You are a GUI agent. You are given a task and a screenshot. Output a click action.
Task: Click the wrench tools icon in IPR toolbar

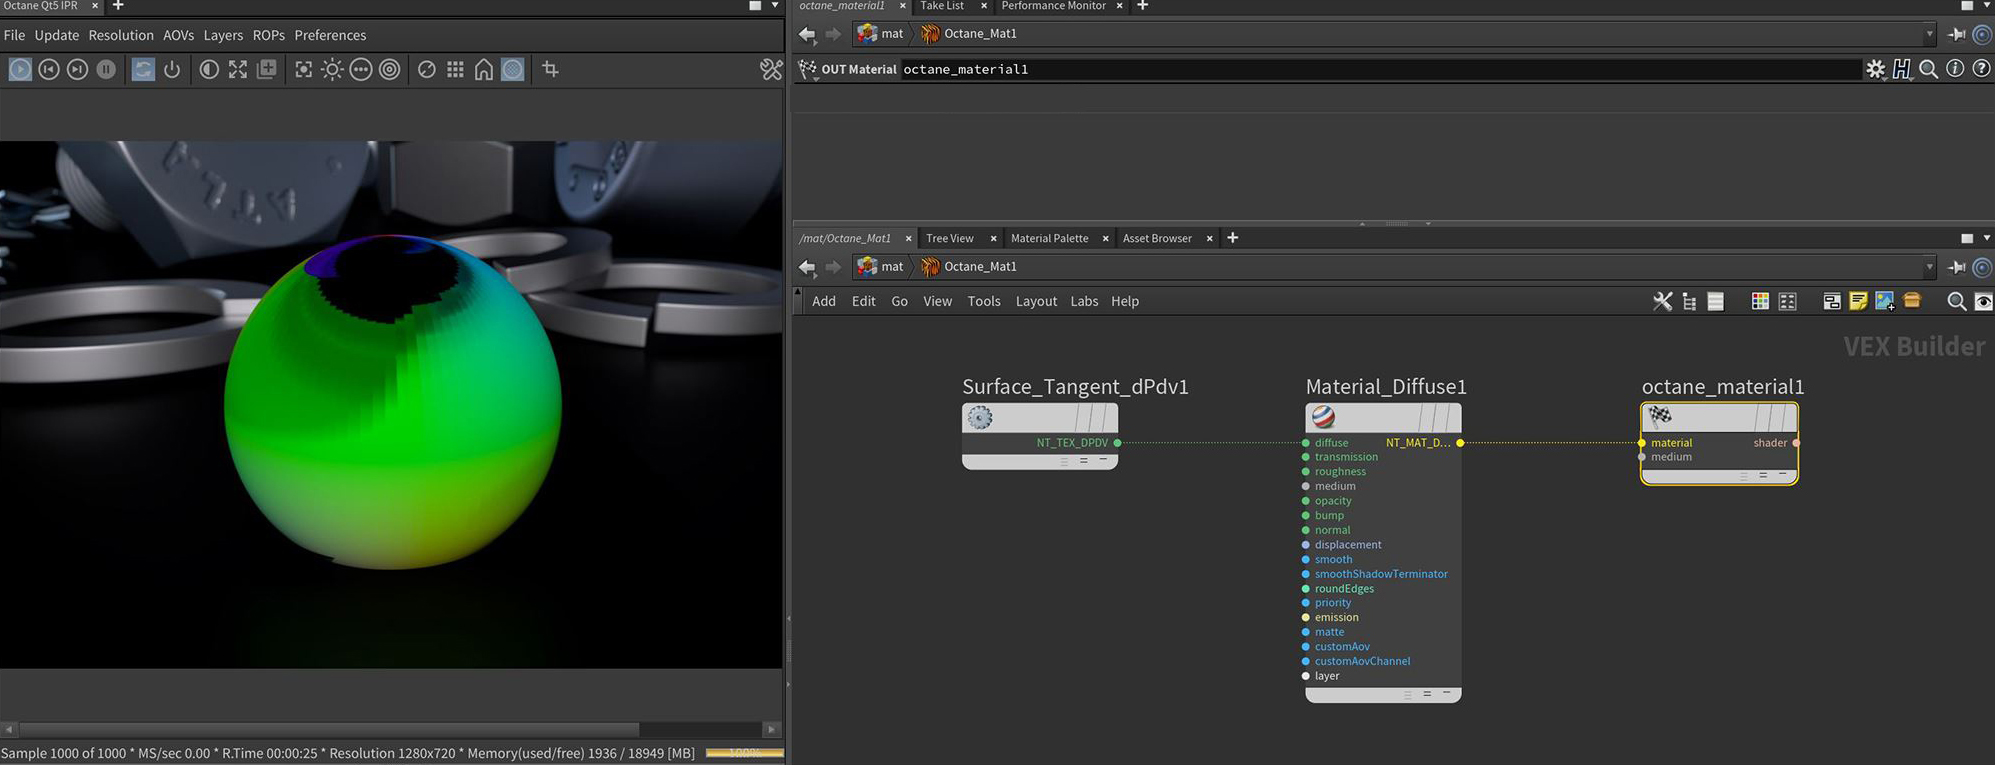(770, 69)
